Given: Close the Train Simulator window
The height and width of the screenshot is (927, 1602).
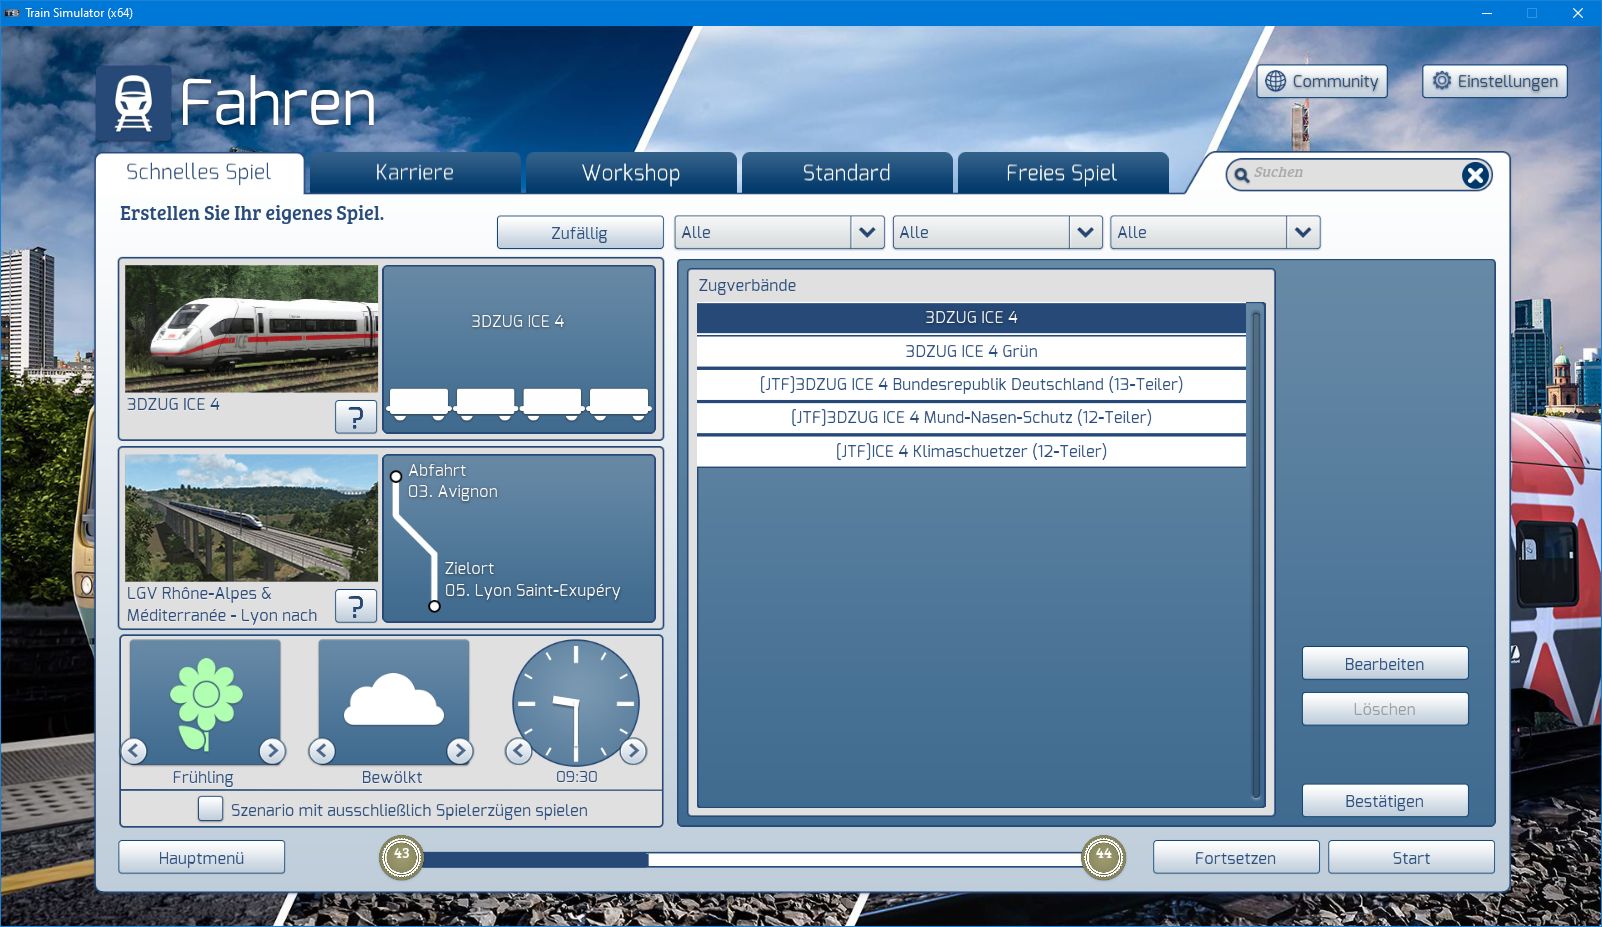Looking at the screenshot, I should pos(1578,13).
